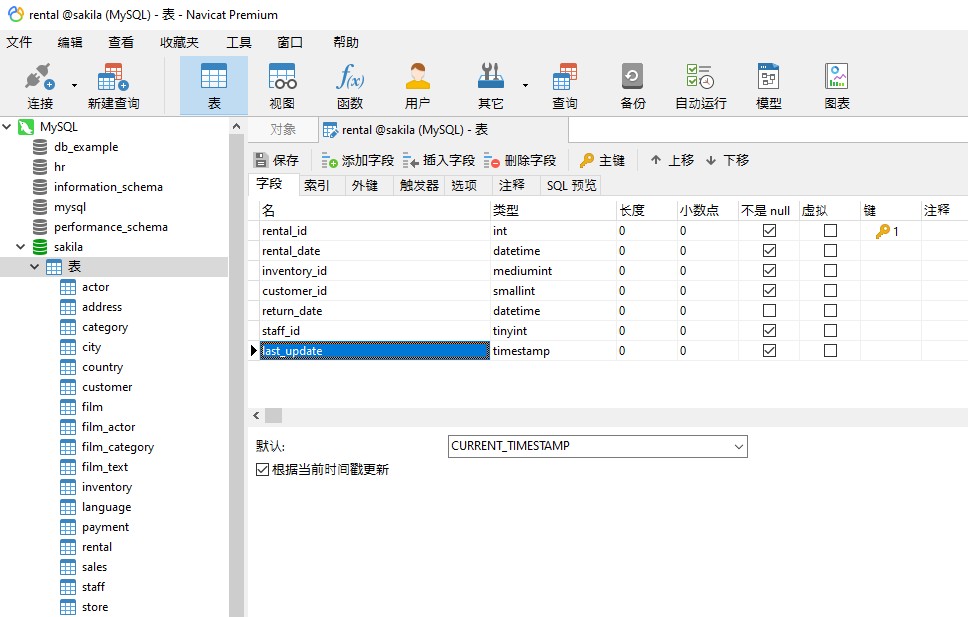Toggle Not Null checkbox for rental_date

click(769, 251)
